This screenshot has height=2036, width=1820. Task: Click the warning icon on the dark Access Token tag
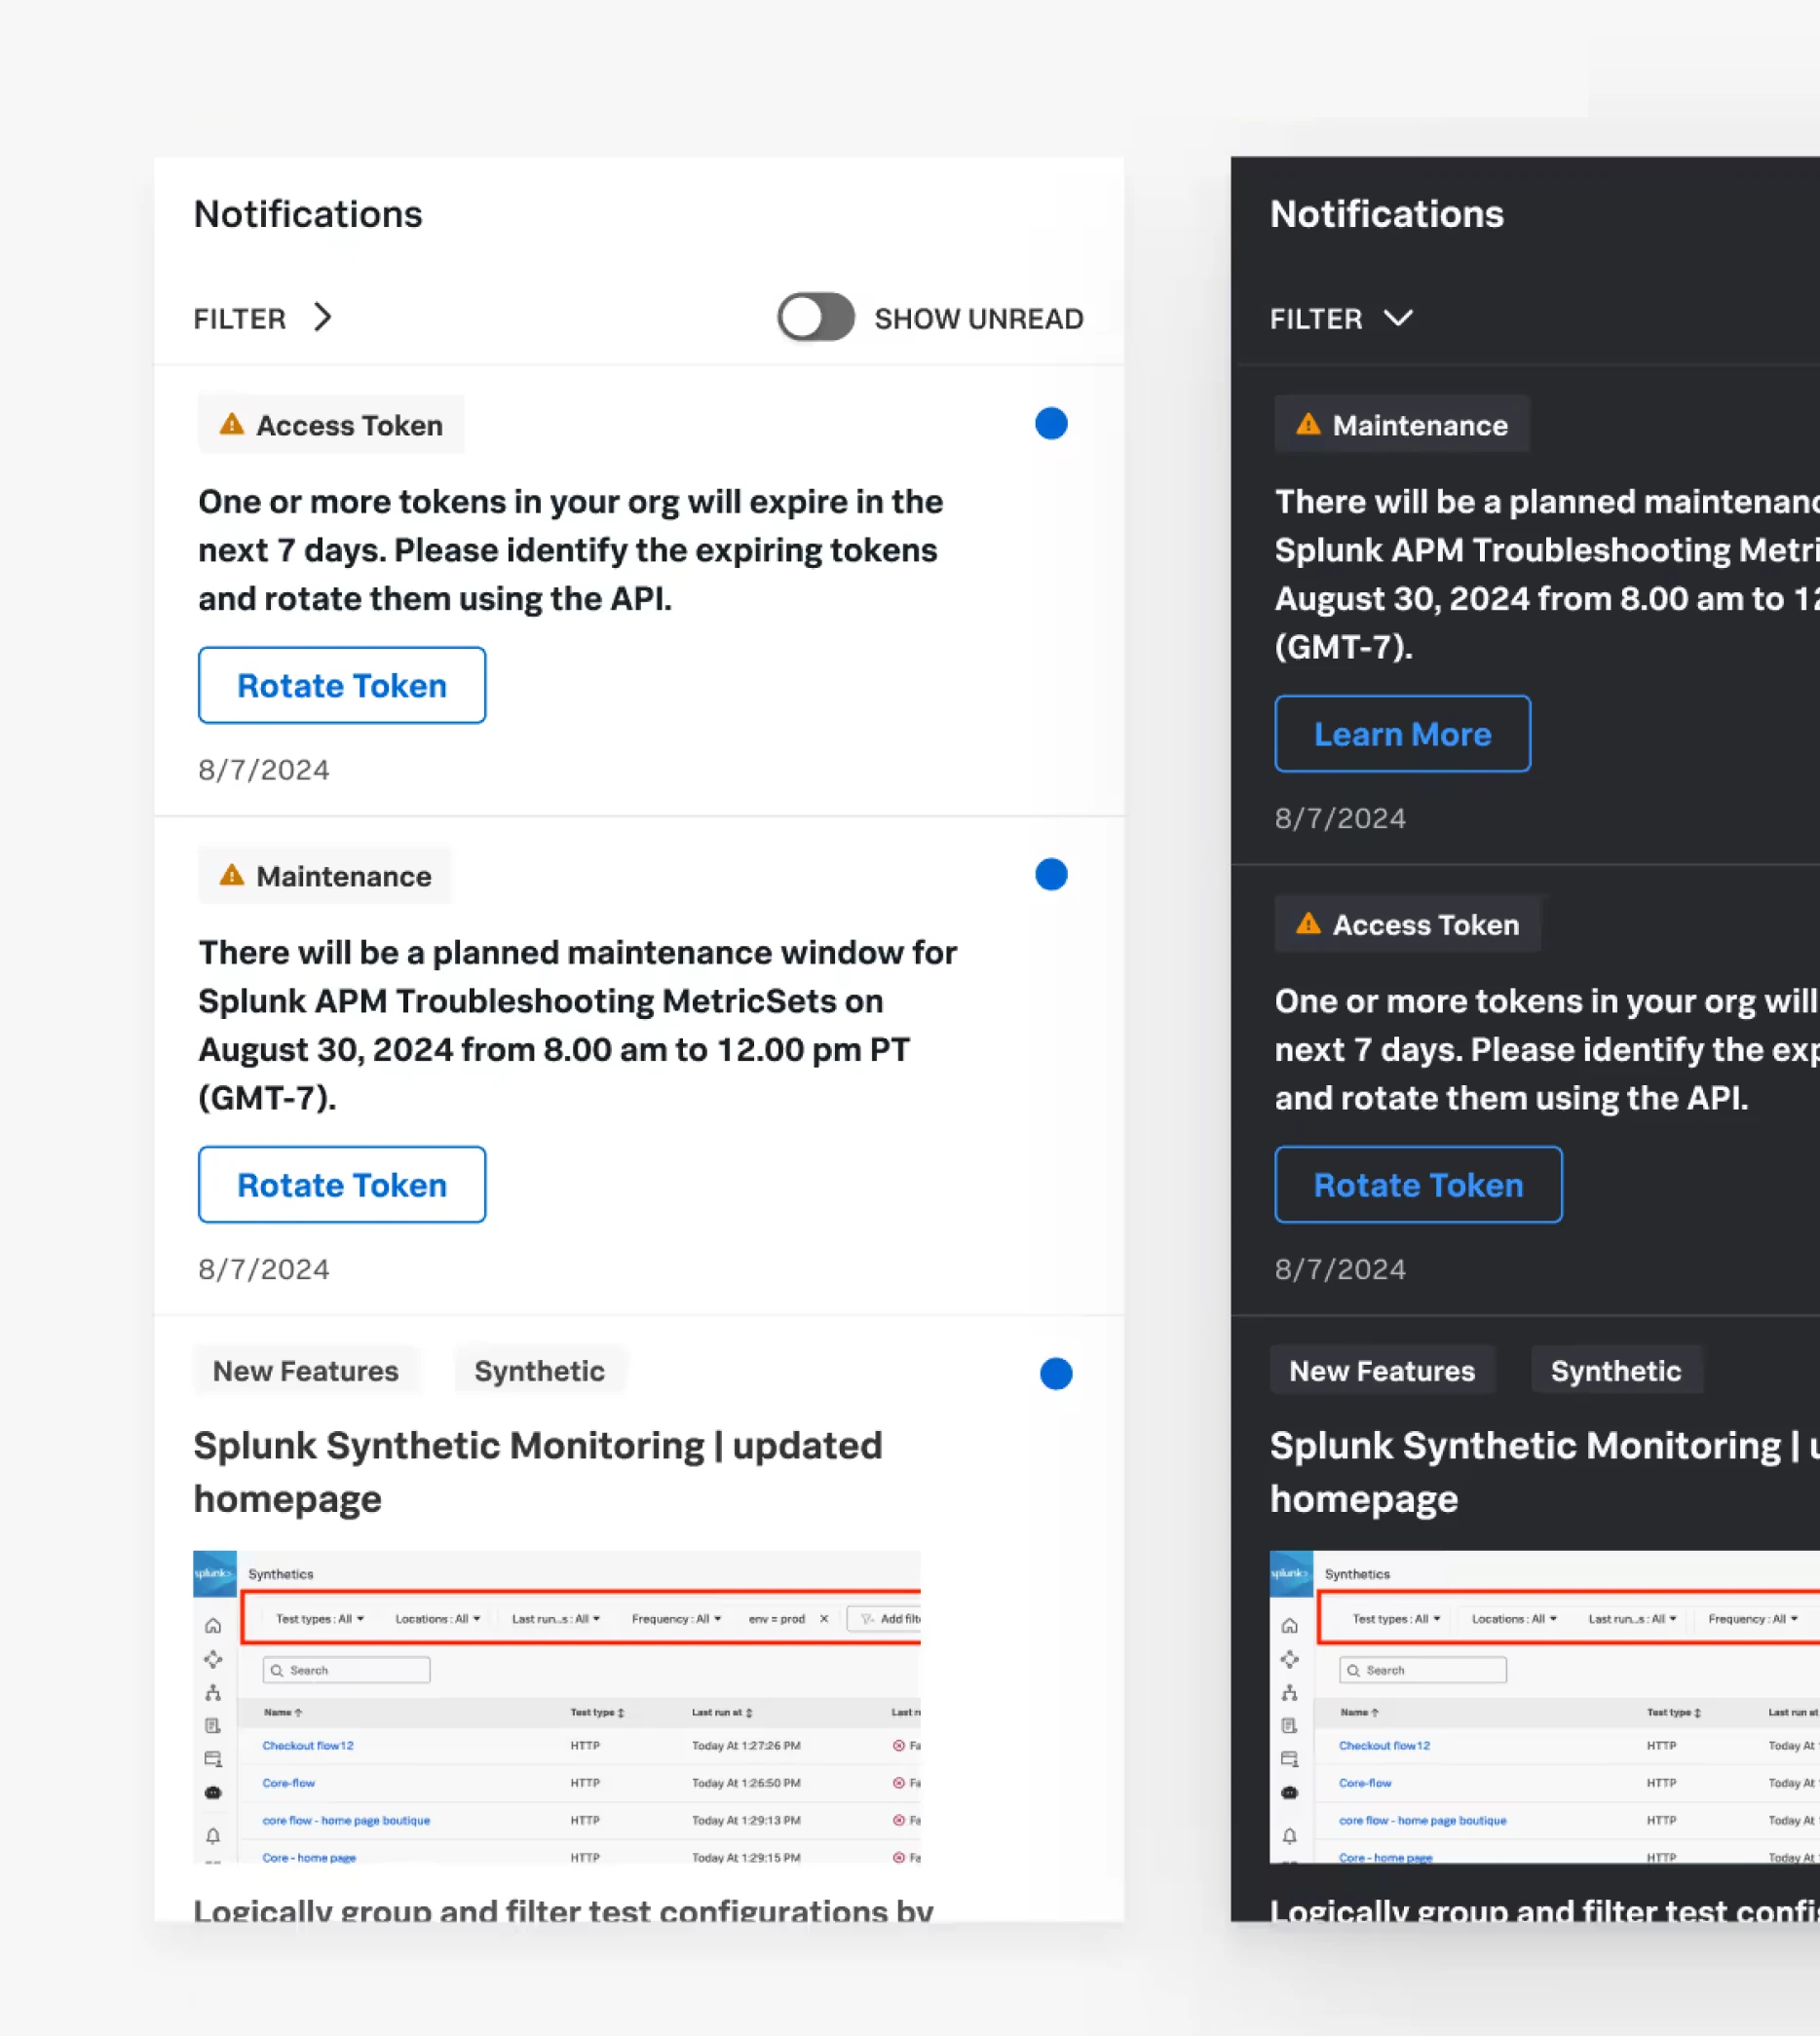[x=1308, y=924]
